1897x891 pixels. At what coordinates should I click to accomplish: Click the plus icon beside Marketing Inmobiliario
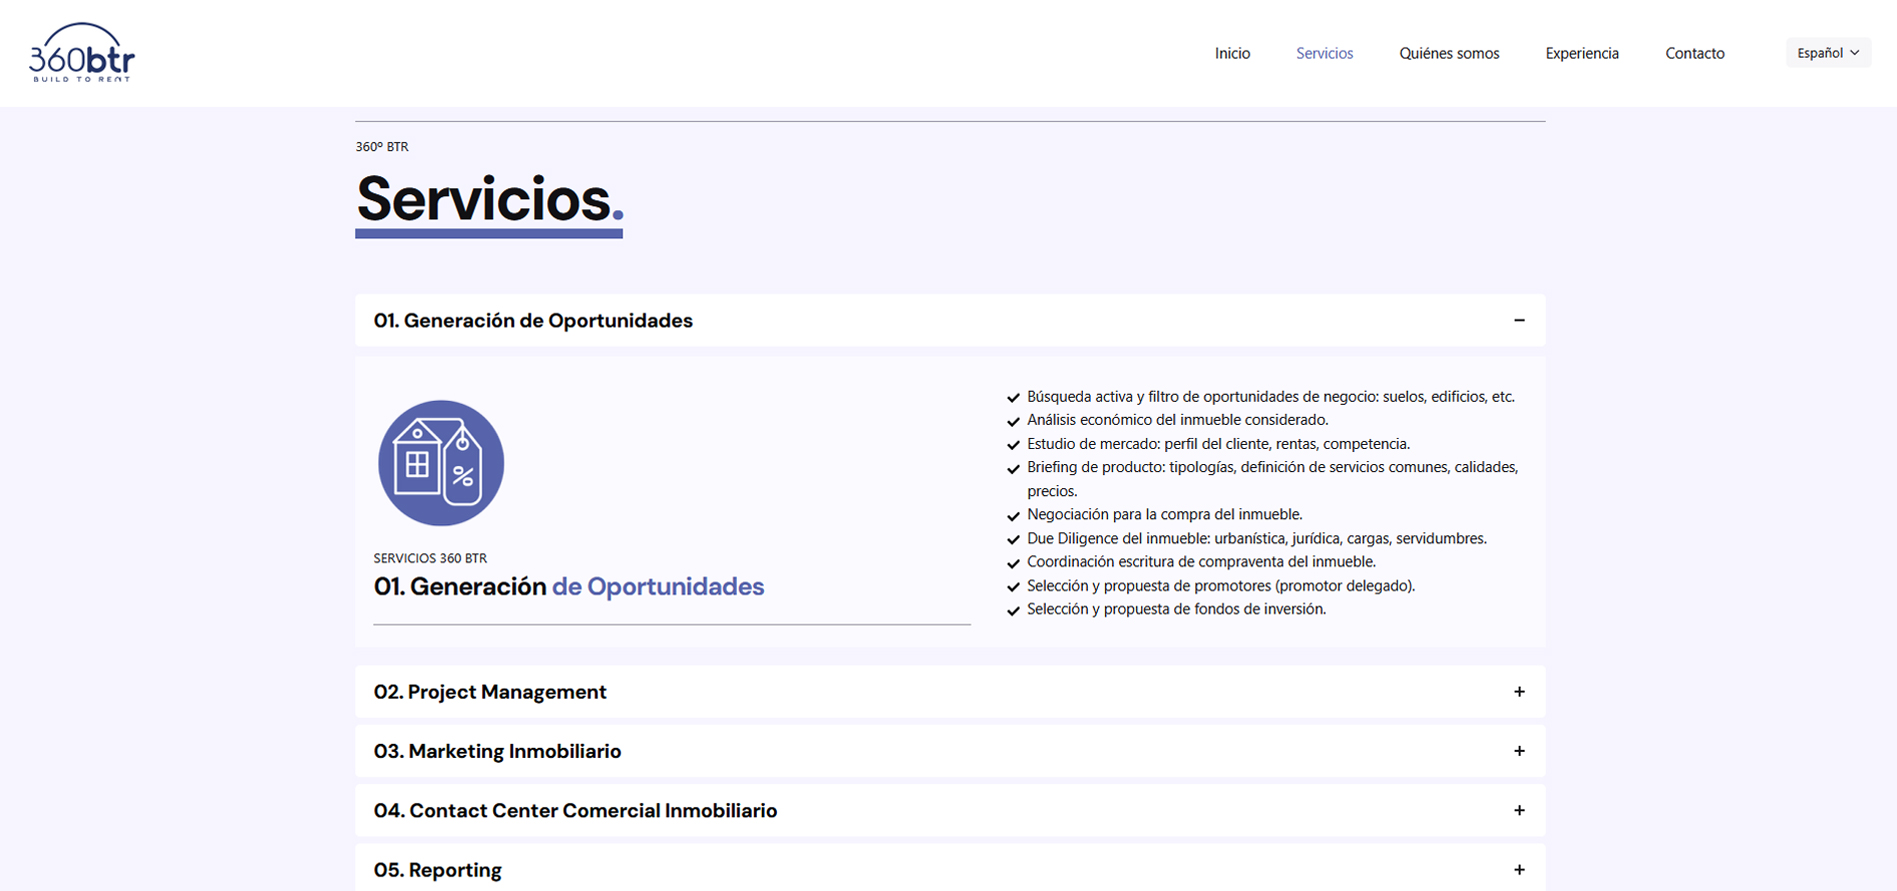point(1518,751)
